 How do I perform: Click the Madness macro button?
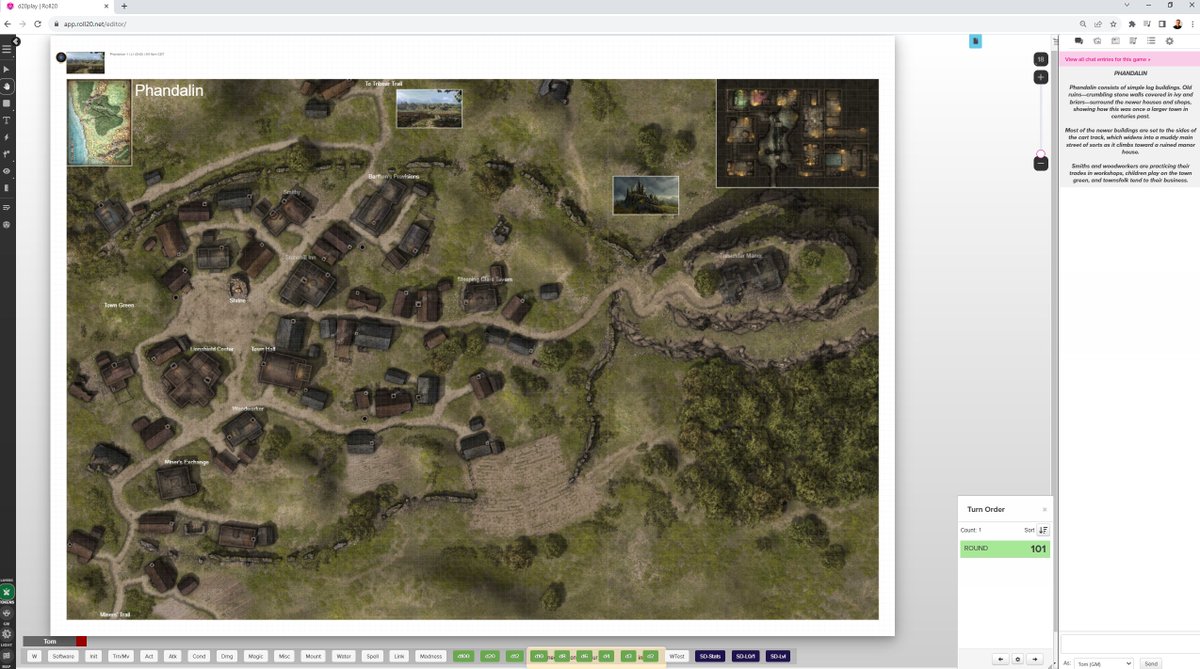click(431, 656)
